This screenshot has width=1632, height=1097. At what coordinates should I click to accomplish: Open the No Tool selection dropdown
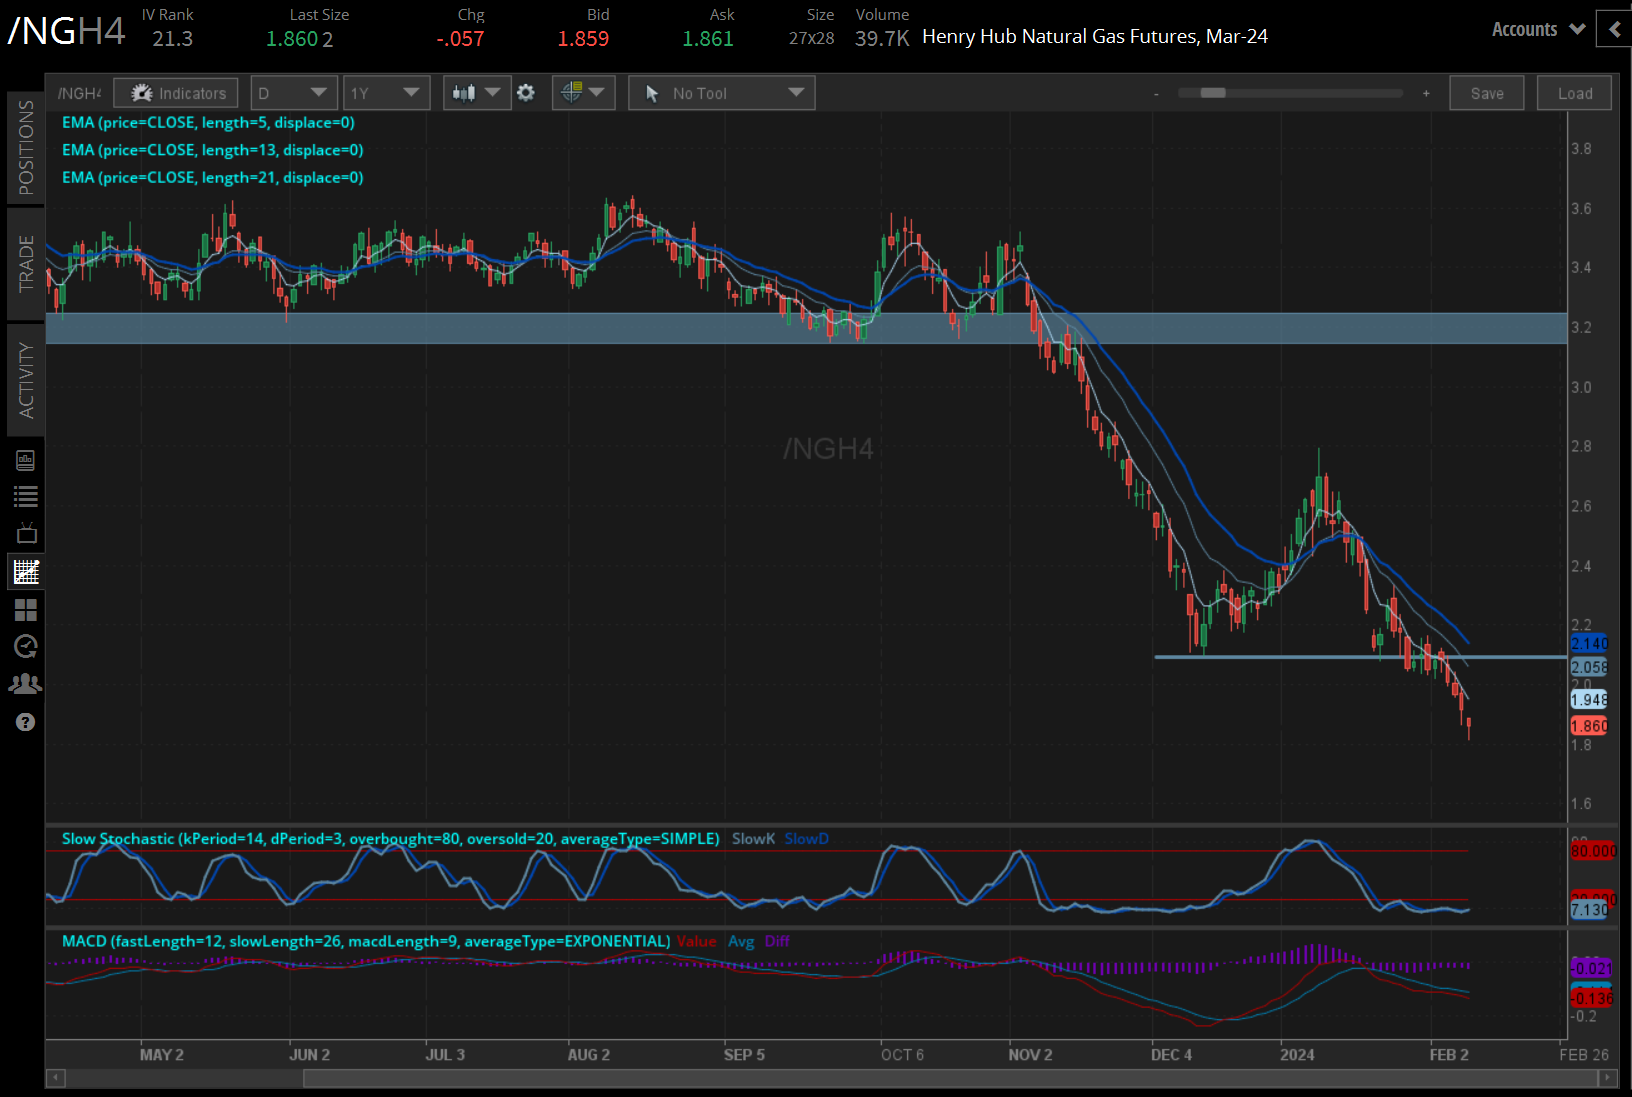[721, 92]
